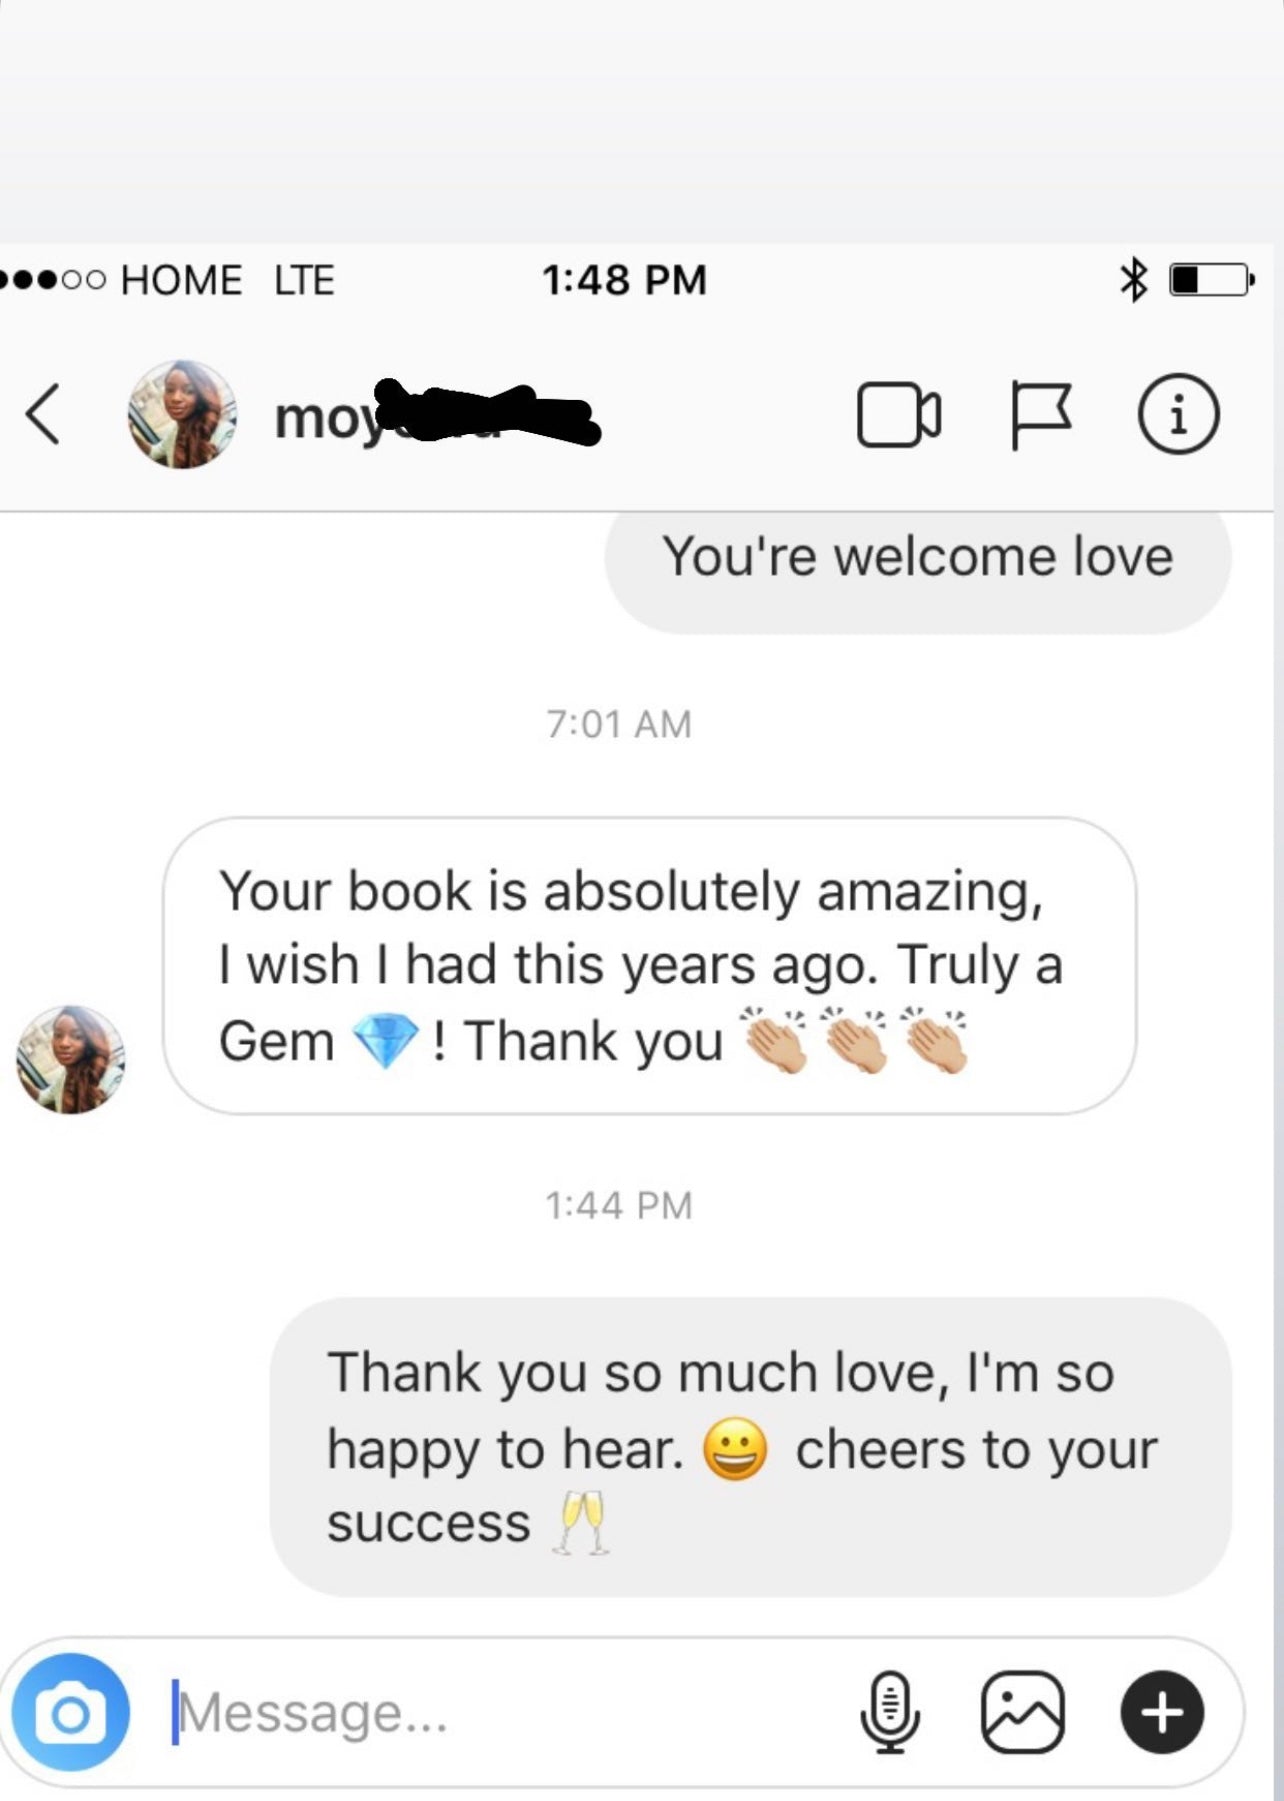
Task: Tap the black plus icon in message bar
Action: 1162,1712
